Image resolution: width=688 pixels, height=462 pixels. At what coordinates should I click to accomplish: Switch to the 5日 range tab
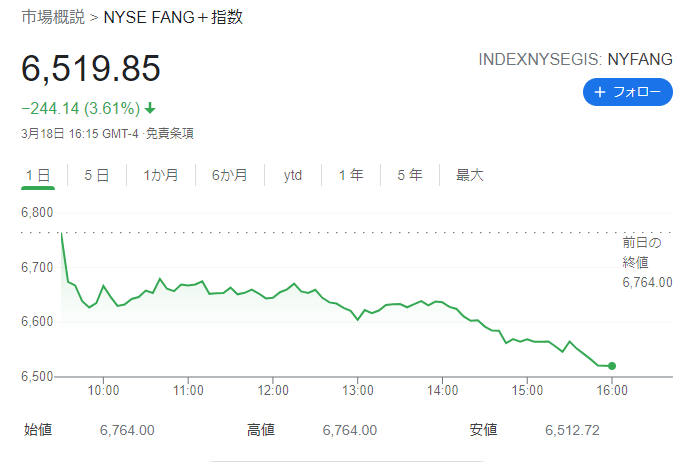pyautogui.click(x=97, y=175)
